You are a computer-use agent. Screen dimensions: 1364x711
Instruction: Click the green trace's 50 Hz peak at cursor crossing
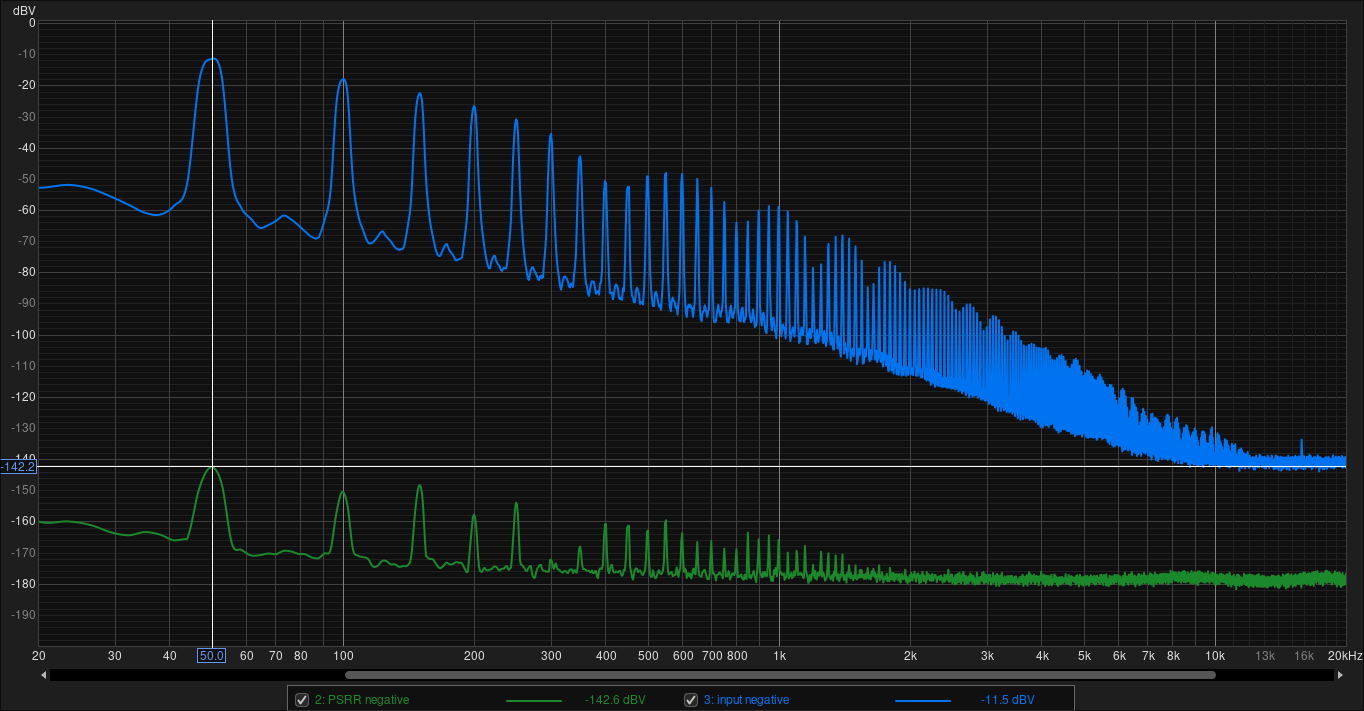(x=211, y=467)
